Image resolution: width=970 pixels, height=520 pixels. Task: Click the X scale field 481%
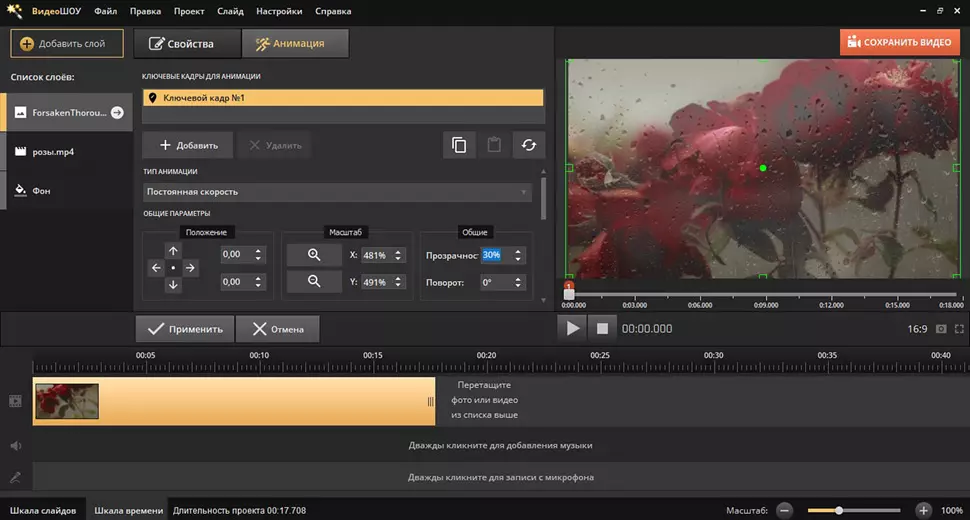click(376, 255)
